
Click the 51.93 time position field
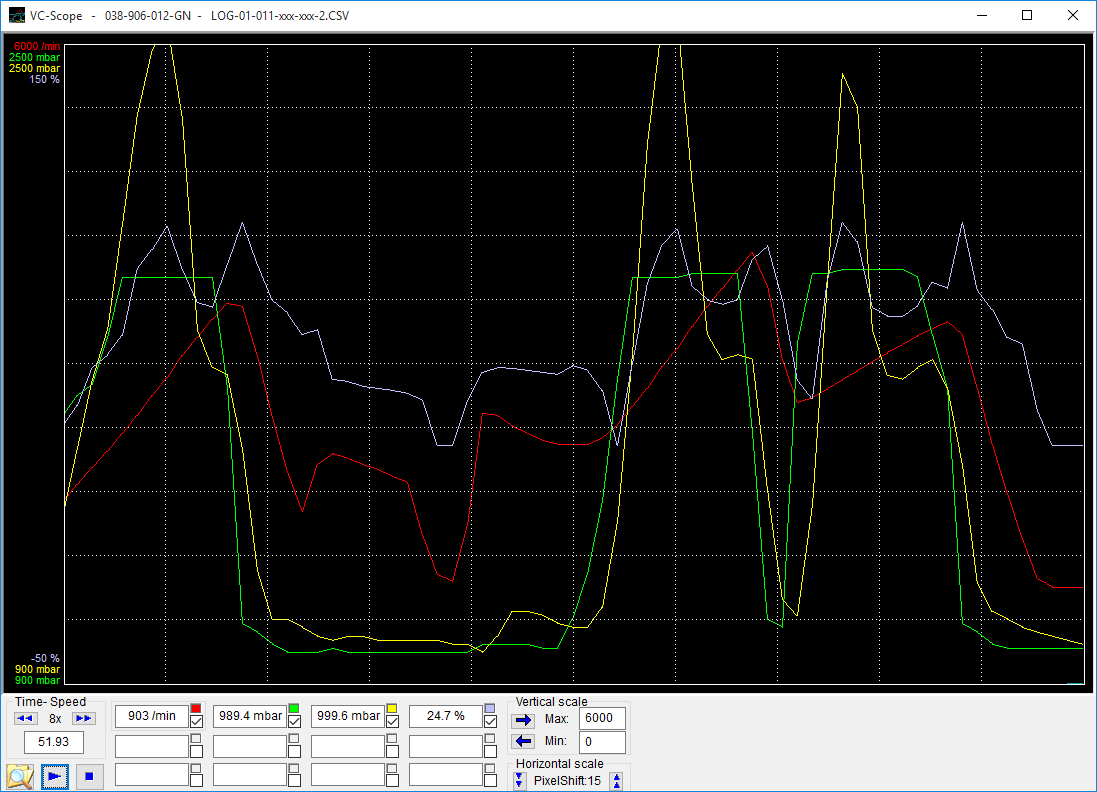point(54,743)
